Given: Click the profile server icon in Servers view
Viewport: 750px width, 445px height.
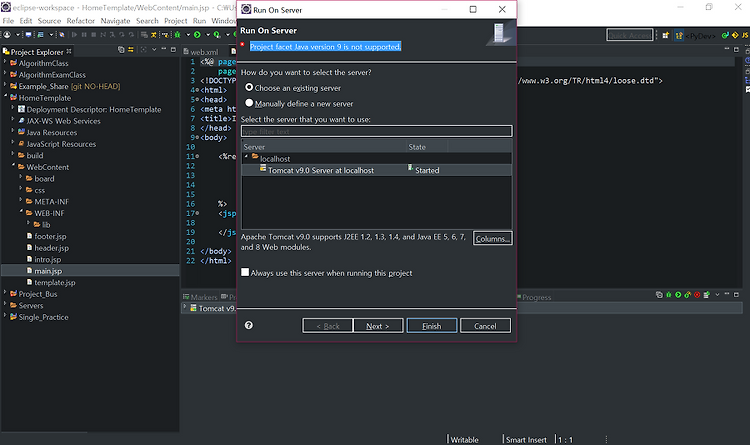Looking at the screenshot, I should [x=687, y=295].
